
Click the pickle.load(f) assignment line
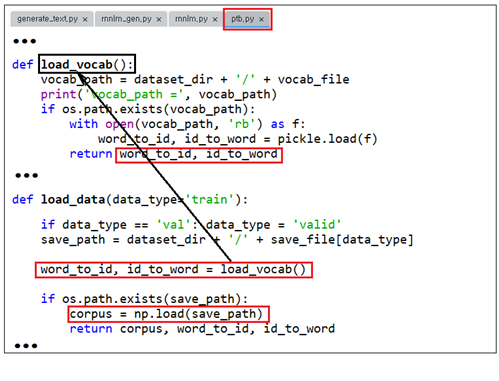(x=238, y=139)
